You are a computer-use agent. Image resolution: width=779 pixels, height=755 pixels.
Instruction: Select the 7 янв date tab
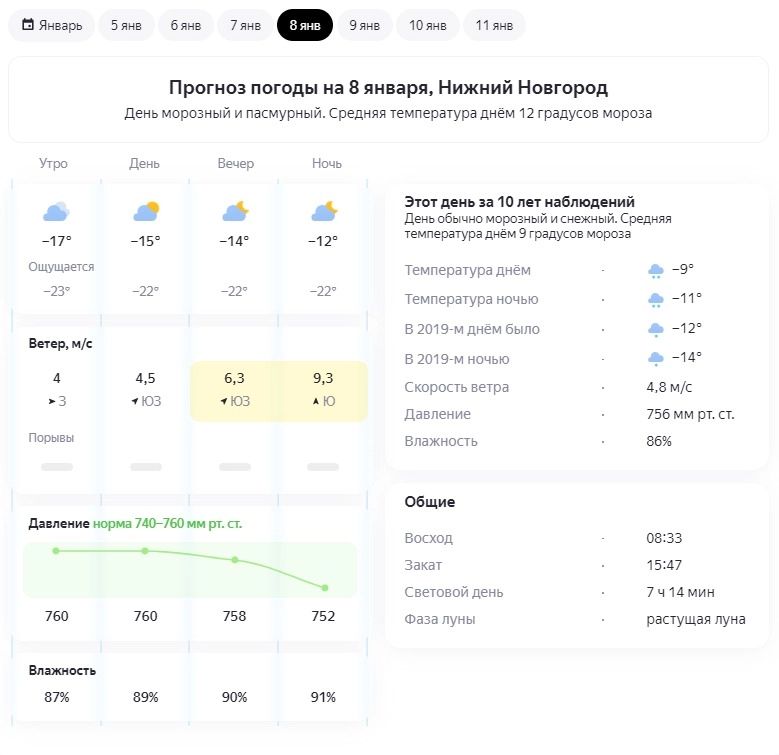pos(245,25)
